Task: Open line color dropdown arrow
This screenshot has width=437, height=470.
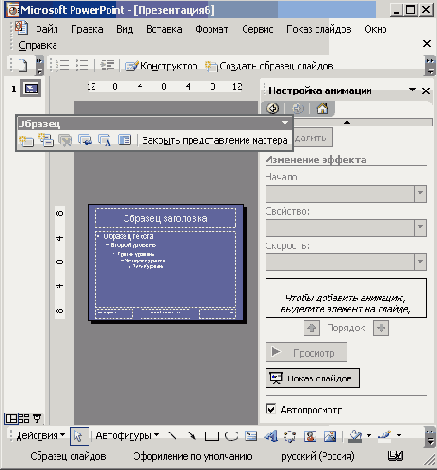Action: (399, 435)
